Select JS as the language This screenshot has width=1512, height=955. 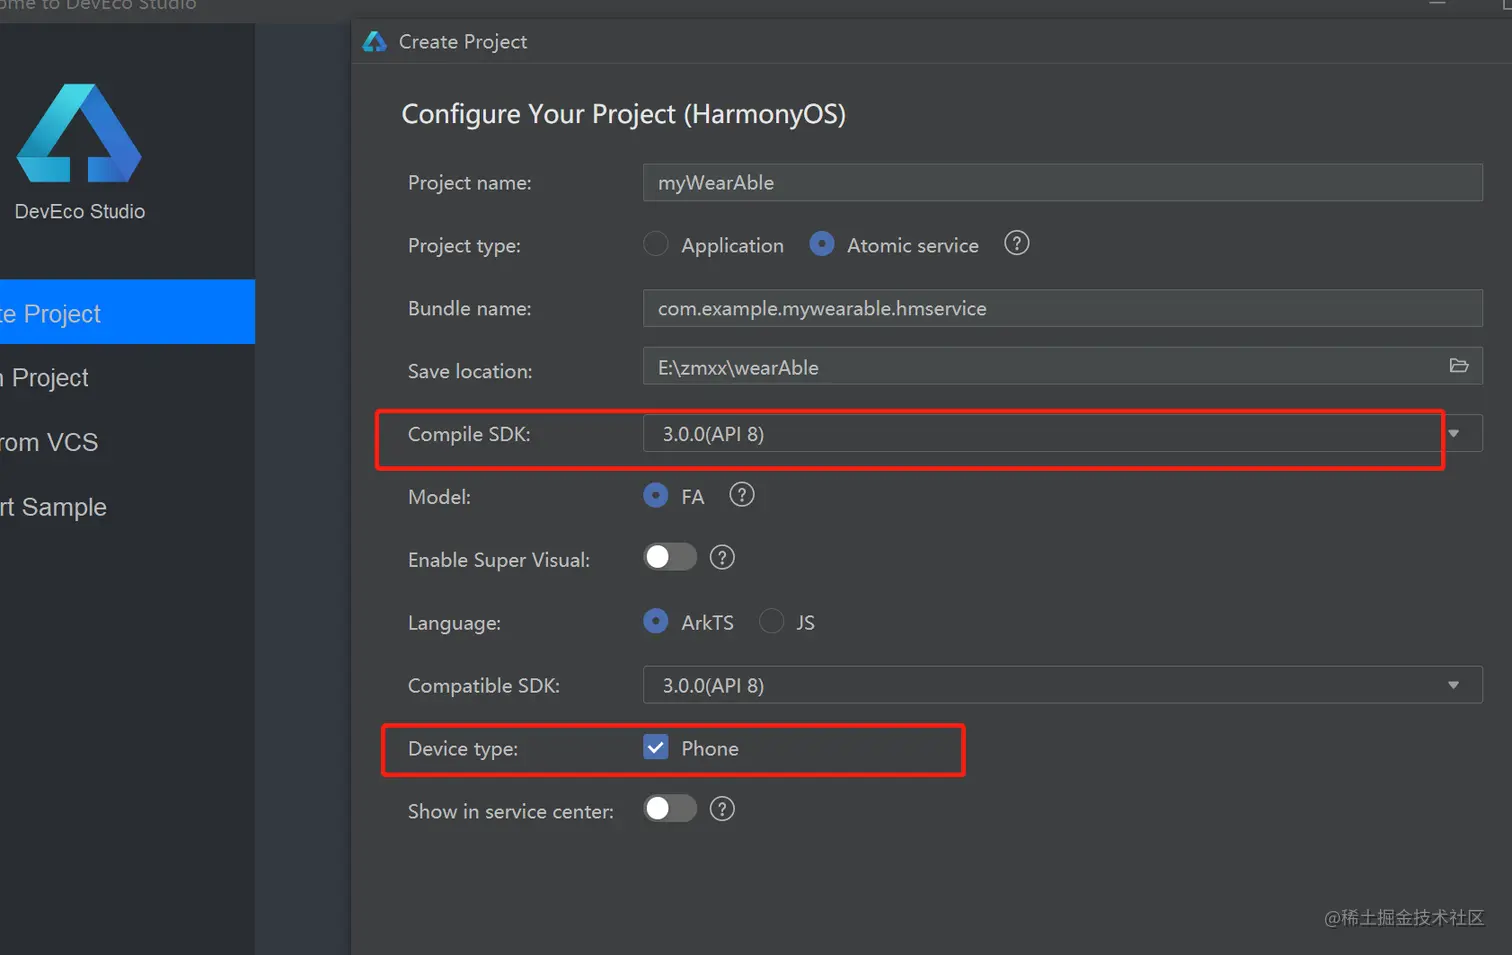pyautogui.click(x=771, y=622)
